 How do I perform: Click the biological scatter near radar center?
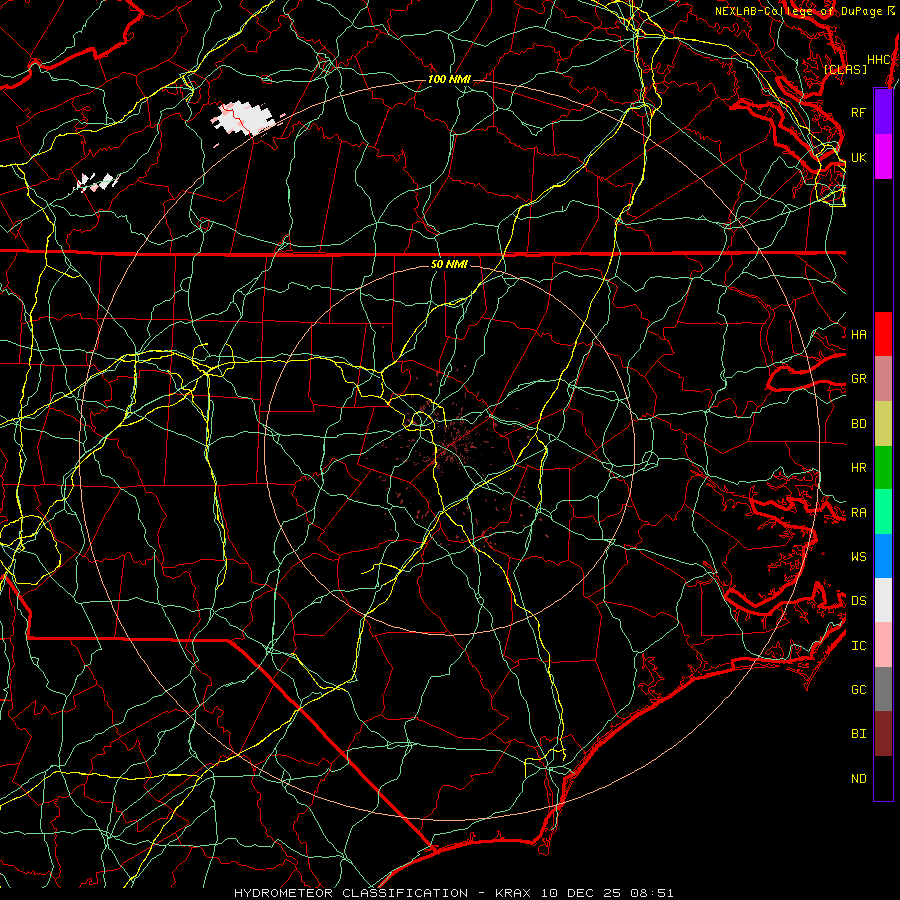click(x=453, y=445)
